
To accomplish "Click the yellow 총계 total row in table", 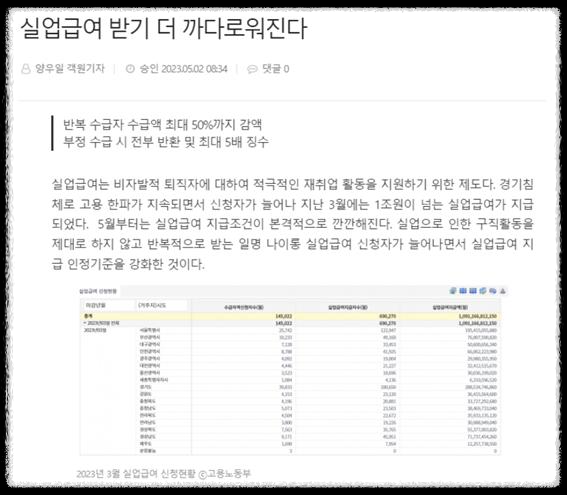I will coord(290,316).
